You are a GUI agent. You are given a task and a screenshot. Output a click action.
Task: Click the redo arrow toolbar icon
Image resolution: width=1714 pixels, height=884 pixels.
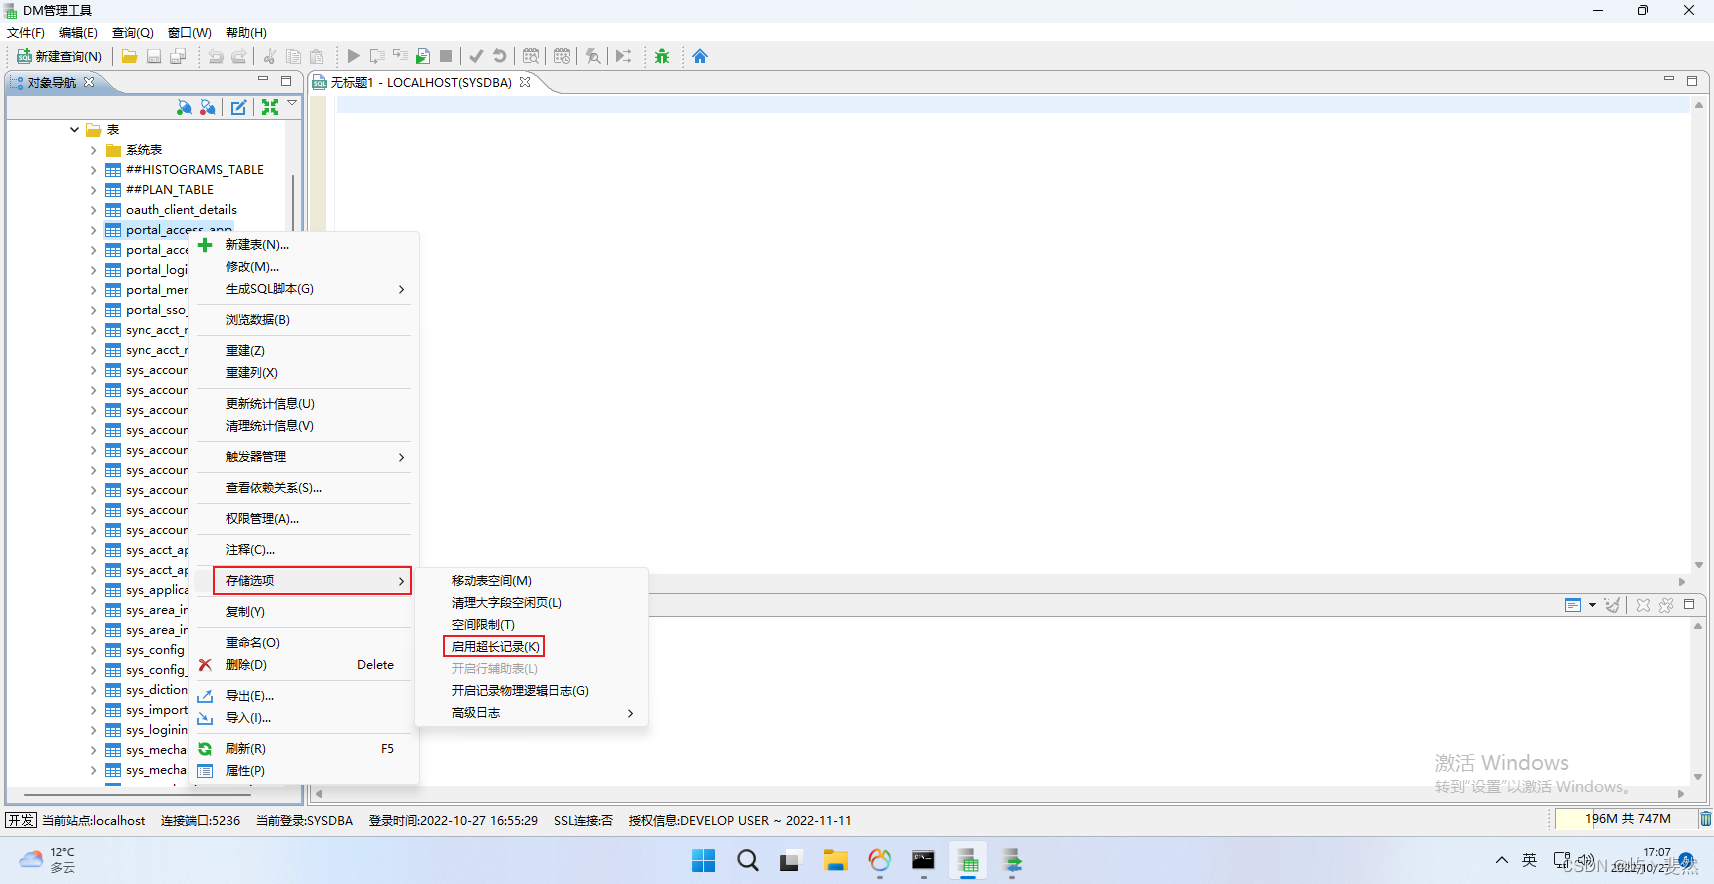click(x=239, y=56)
